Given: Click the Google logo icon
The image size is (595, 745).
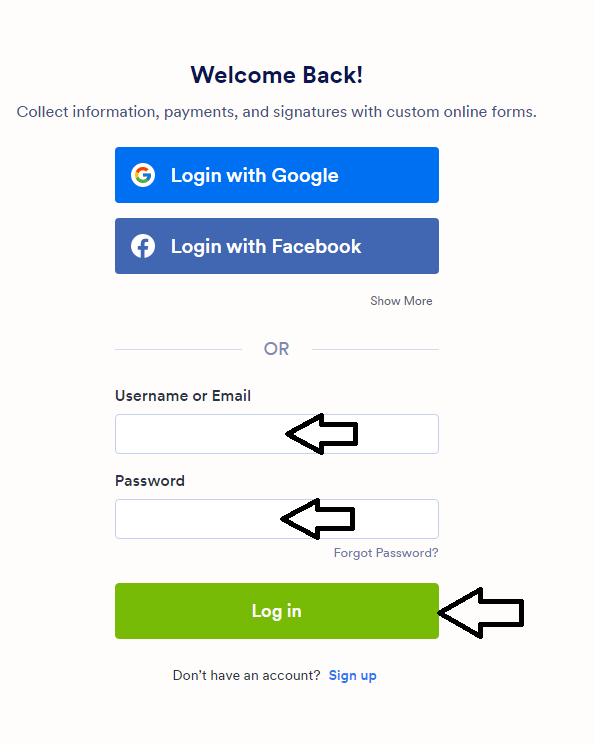Looking at the screenshot, I should (x=143, y=175).
